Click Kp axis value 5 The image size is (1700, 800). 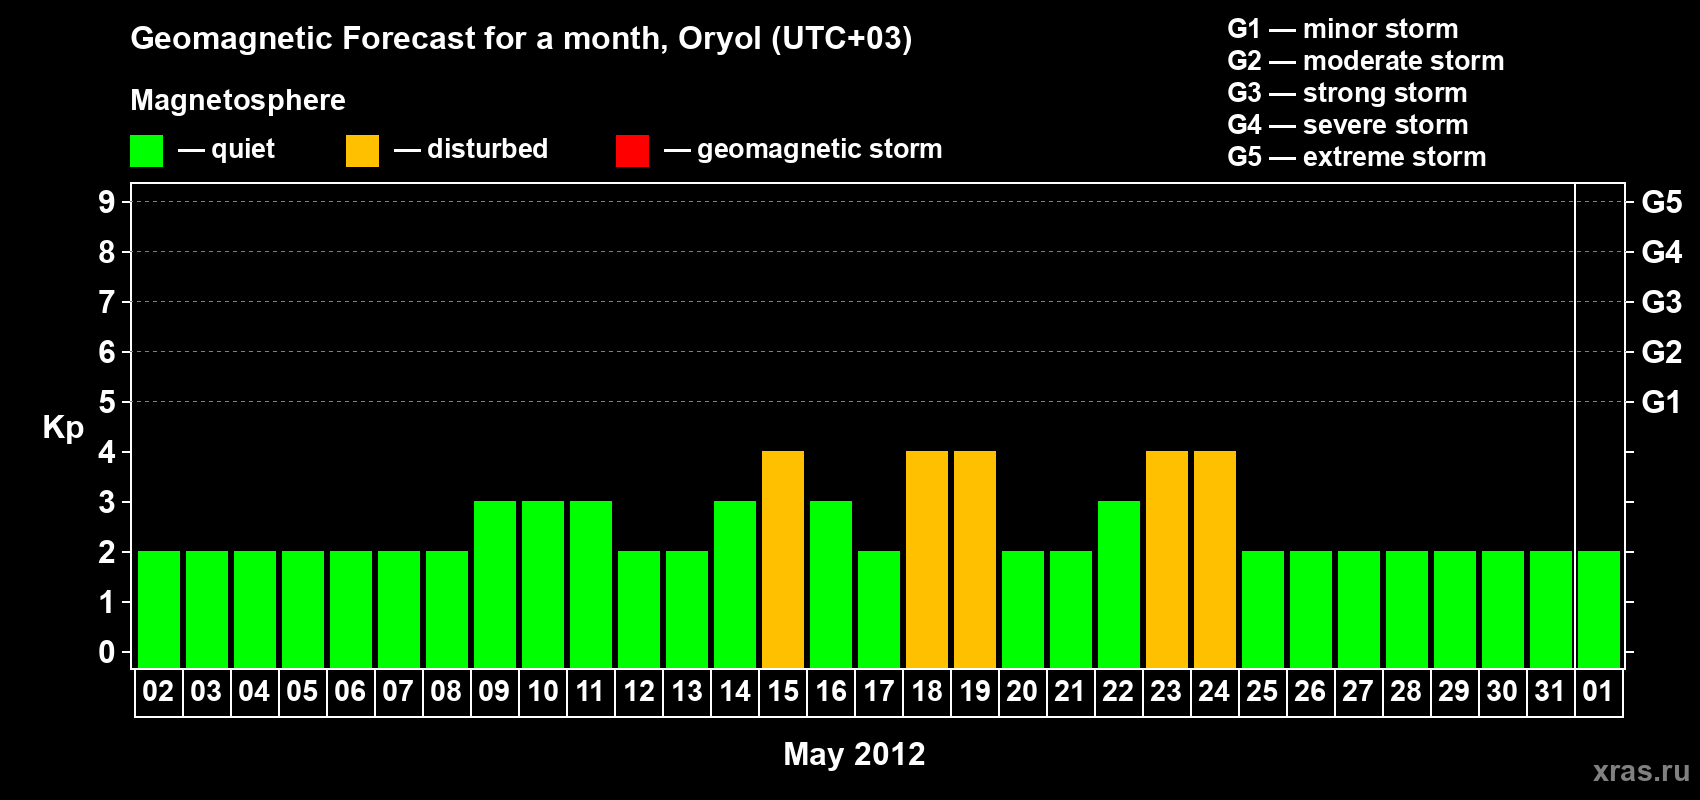click(x=107, y=402)
